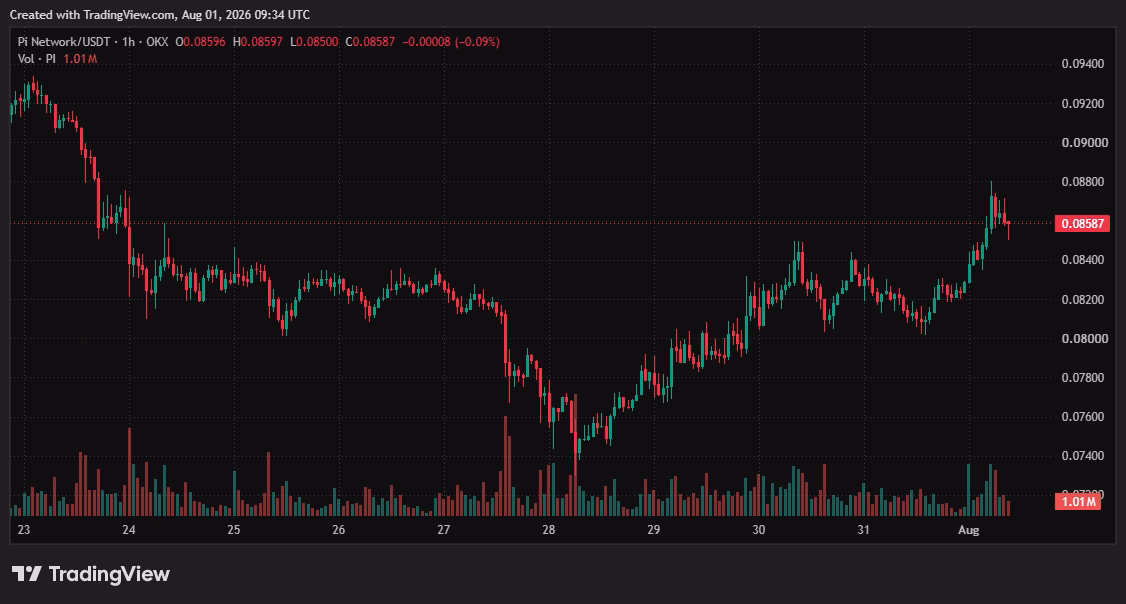Click the red 1.01 M volume tag

1078,501
